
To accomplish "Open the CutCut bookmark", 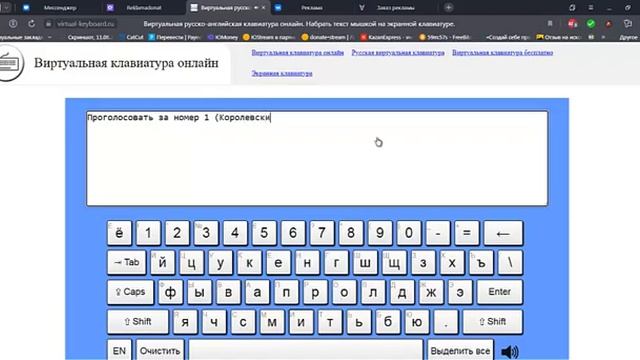I will (131, 37).
